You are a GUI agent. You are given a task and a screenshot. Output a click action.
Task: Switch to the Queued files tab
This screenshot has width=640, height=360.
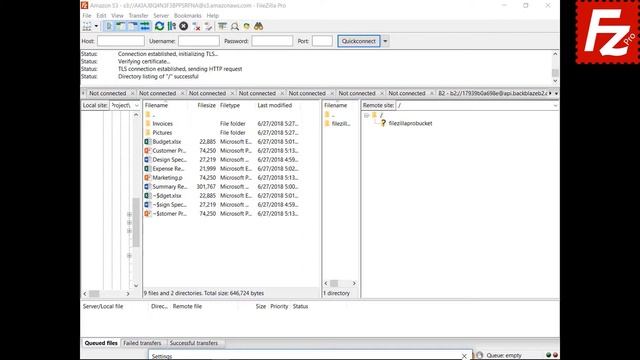[x=101, y=343]
